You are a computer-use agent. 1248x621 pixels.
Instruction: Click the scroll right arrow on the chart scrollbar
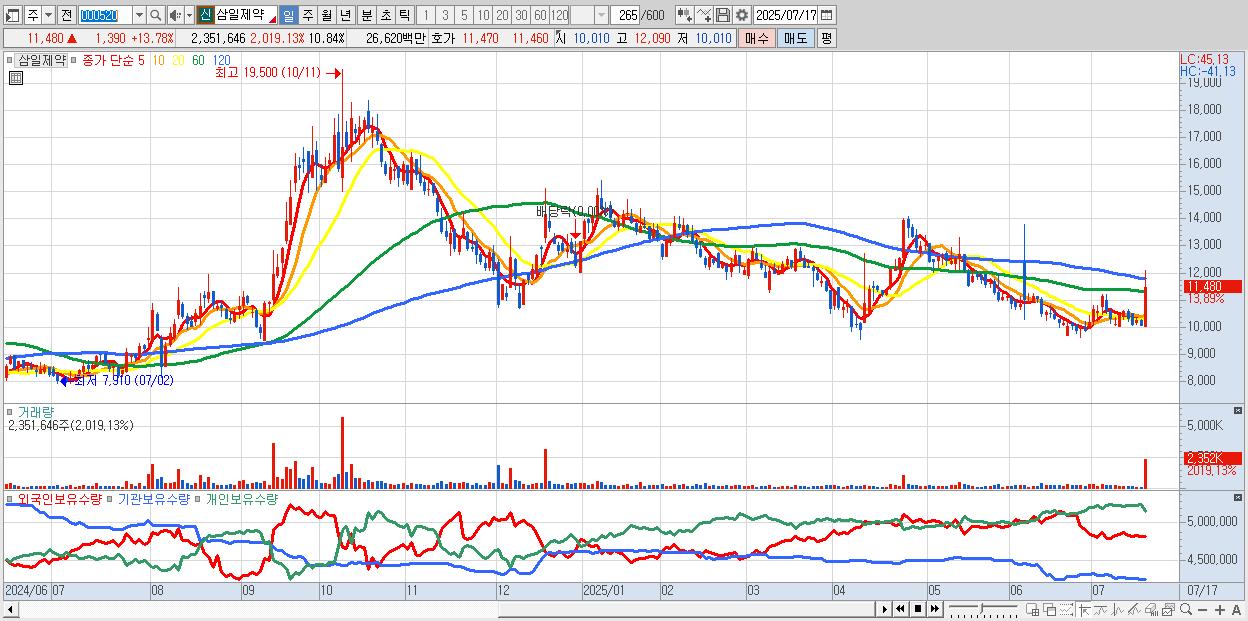tap(884, 609)
